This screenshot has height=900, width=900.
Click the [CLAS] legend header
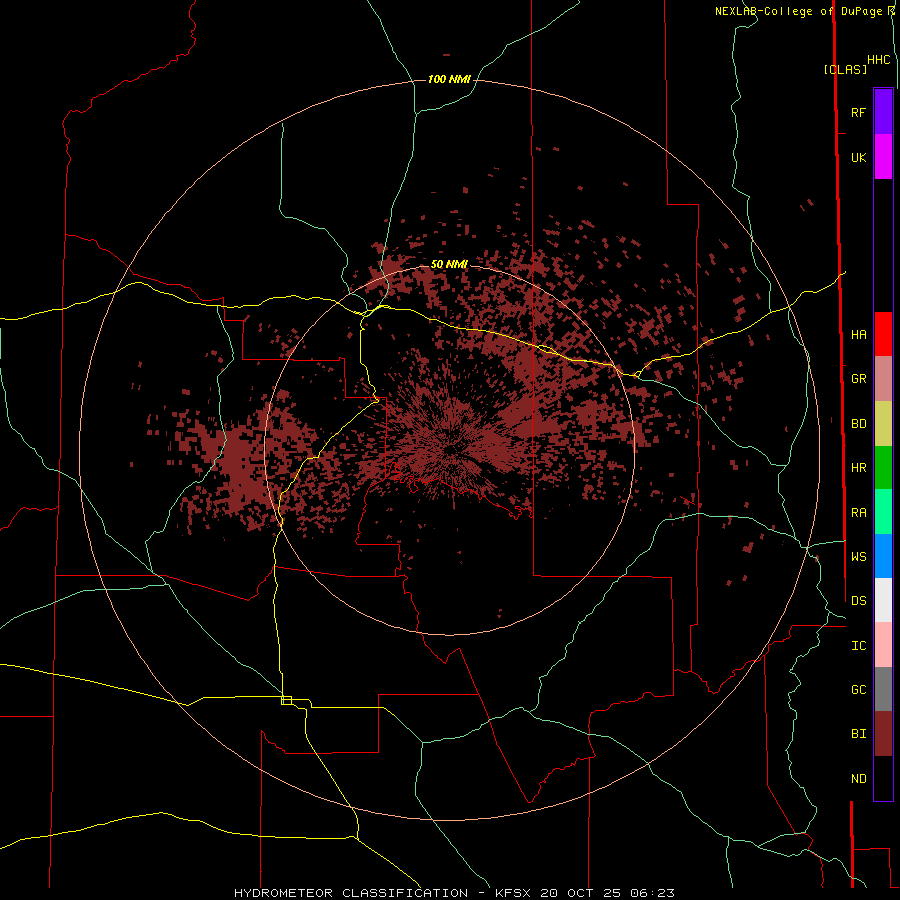coord(845,69)
